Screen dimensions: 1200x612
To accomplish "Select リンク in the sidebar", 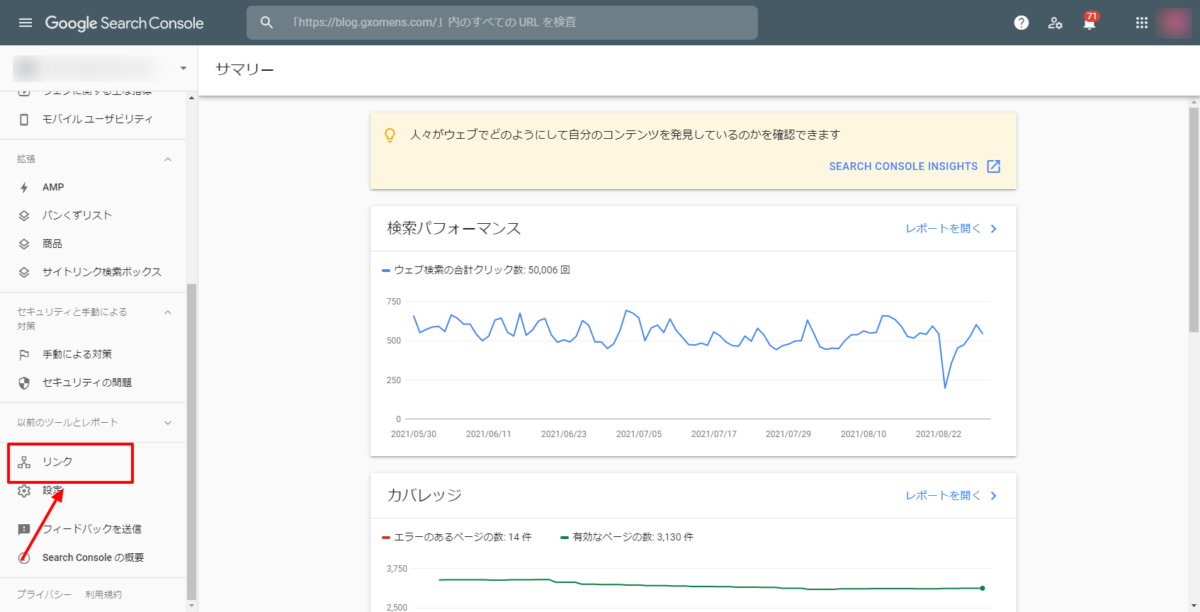I will (57, 462).
